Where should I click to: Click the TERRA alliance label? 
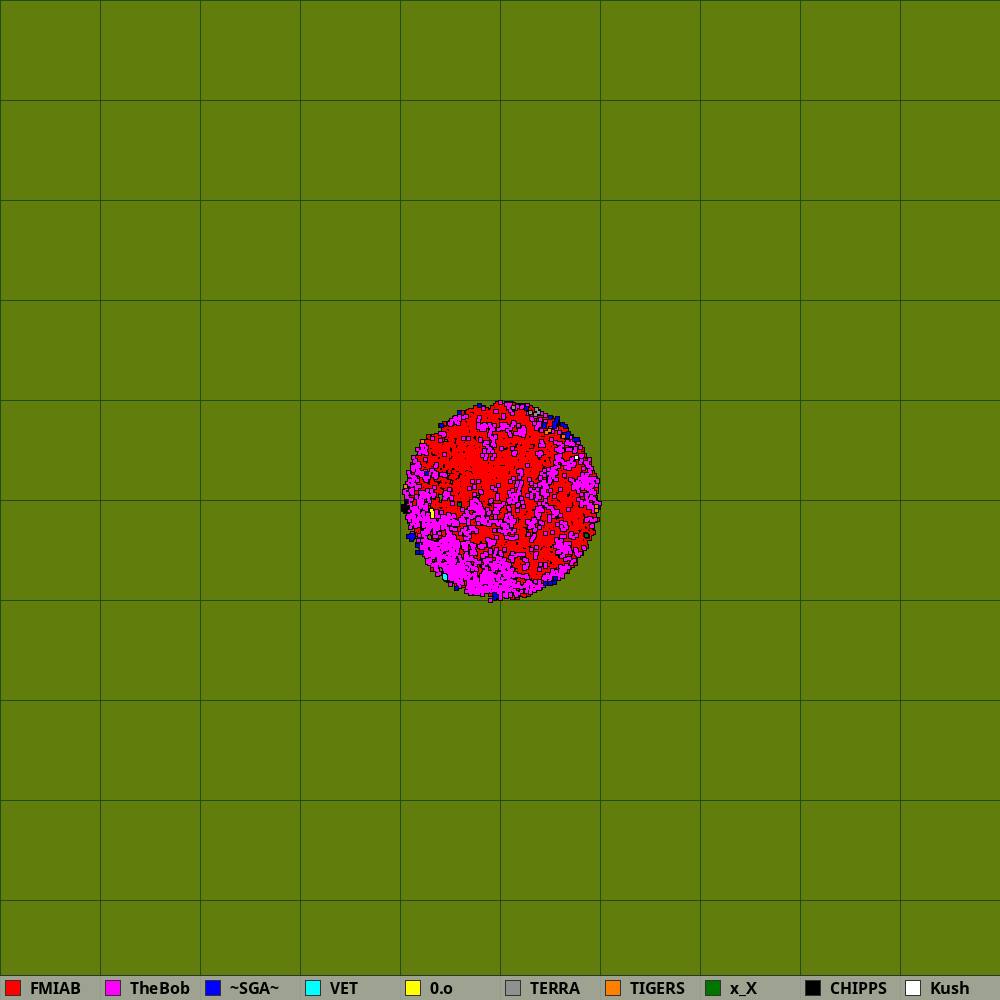pyautogui.click(x=554, y=988)
